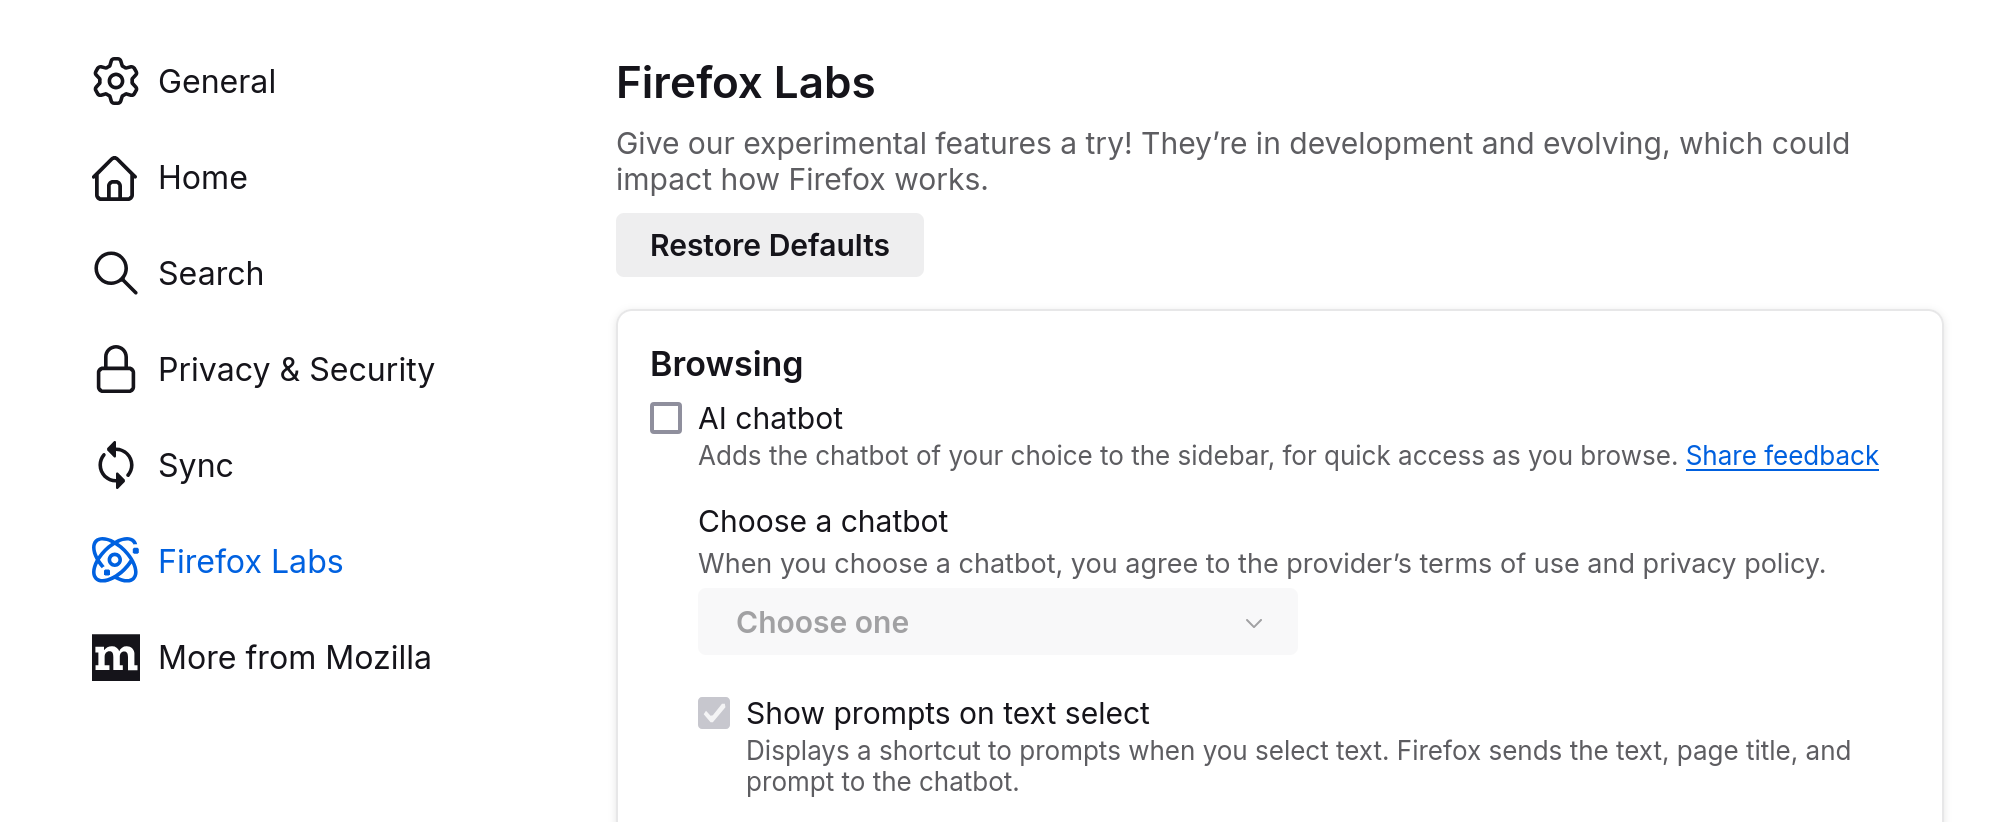
Task: Click the Show prompts on text select label
Action: pyautogui.click(x=947, y=713)
